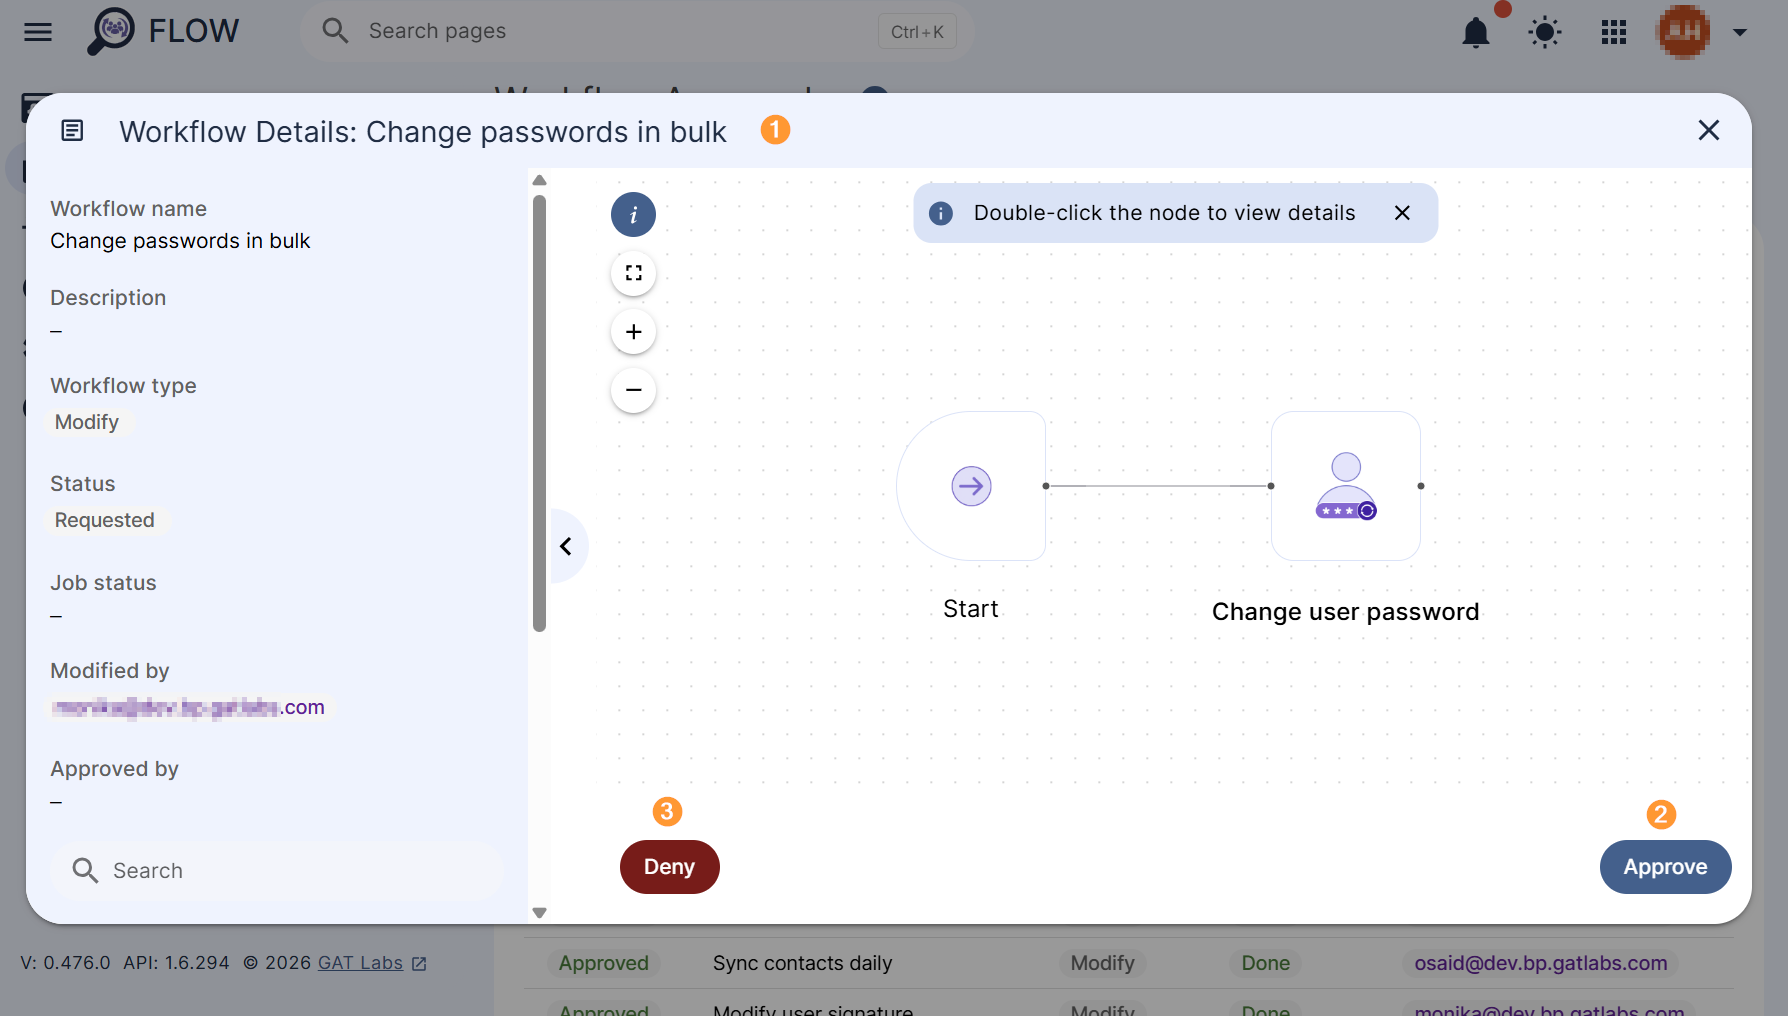The width and height of the screenshot is (1788, 1016).
Task: Click the details panel scroll down arrow
Action: [539, 912]
